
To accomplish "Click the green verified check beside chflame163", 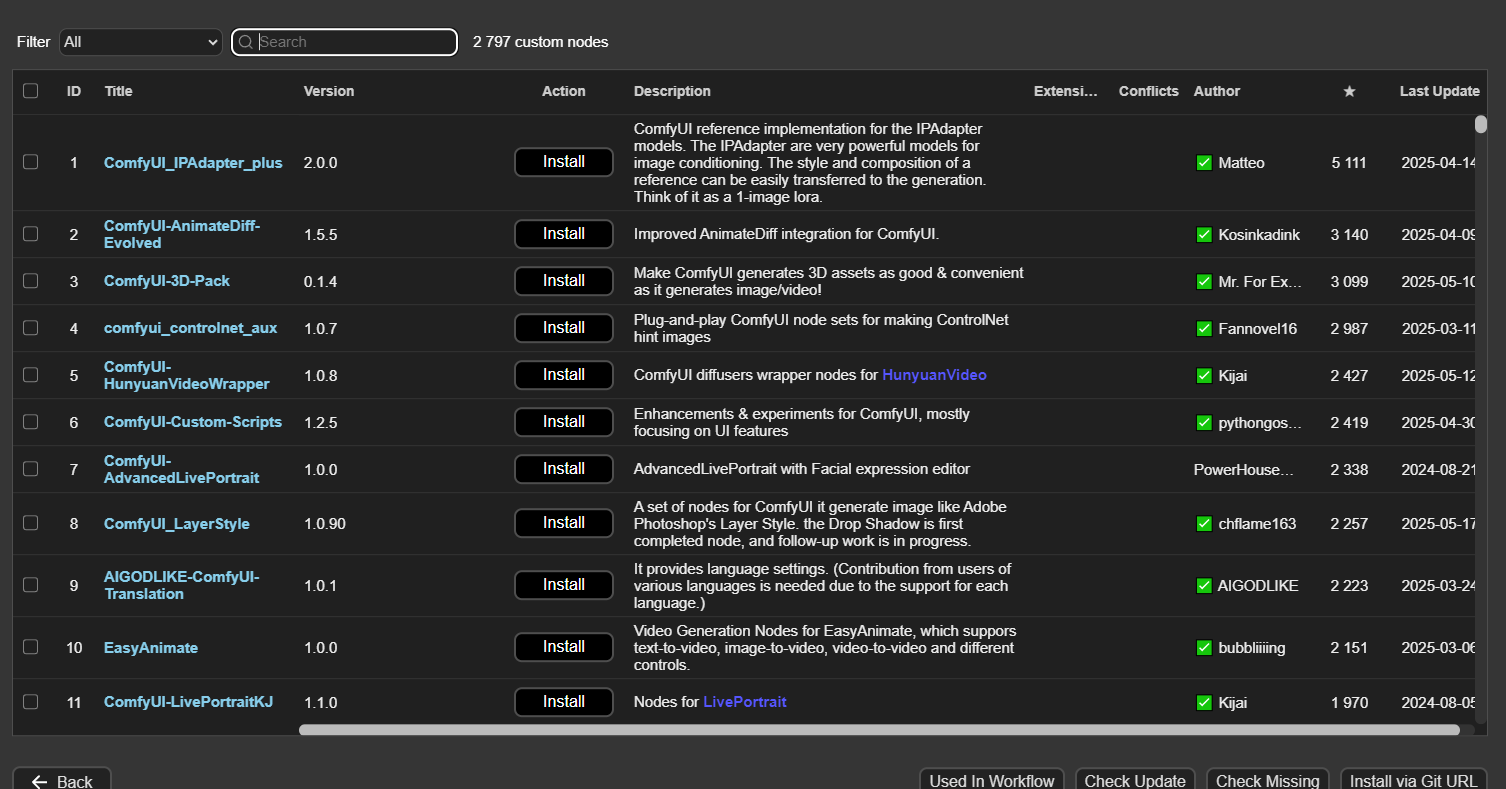I will click(1204, 524).
